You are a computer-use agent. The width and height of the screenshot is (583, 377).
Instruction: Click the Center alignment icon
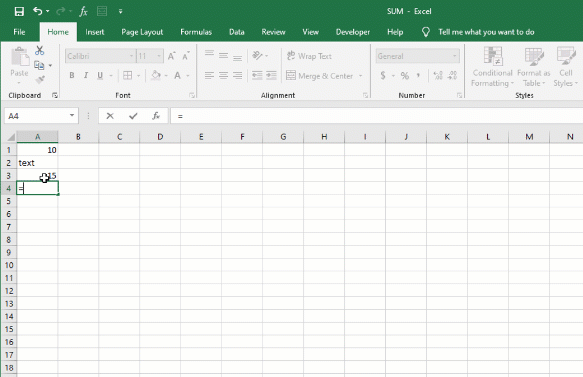click(223, 75)
